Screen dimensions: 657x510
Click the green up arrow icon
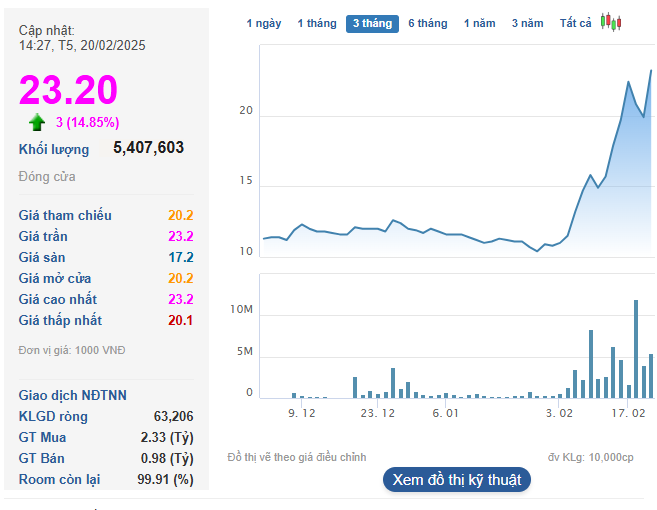37,122
